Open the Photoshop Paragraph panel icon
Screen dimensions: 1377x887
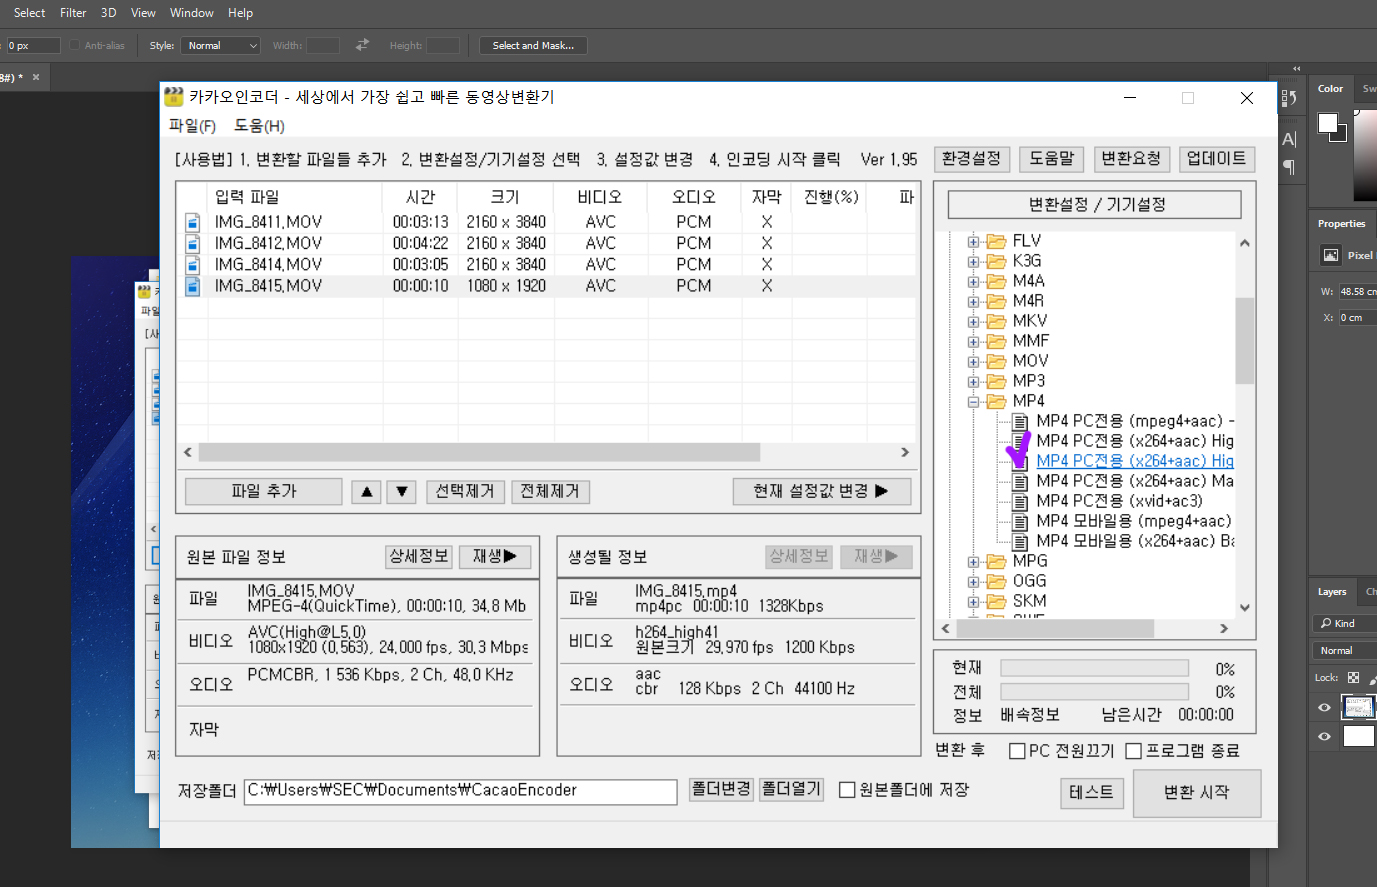pos(1289,167)
